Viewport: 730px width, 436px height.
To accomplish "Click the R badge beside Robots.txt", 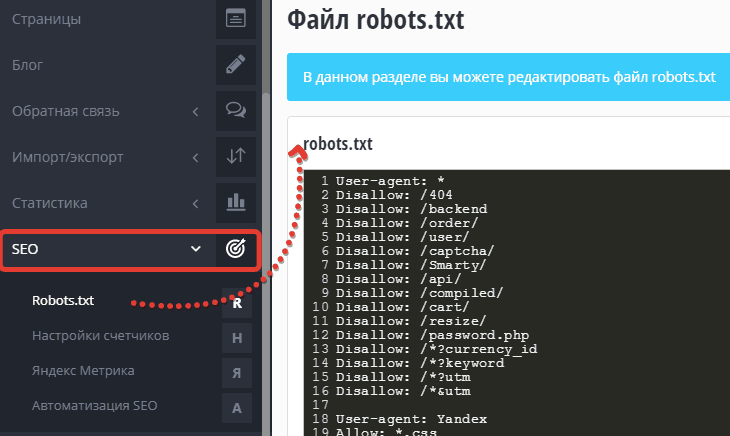I will [237, 302].
